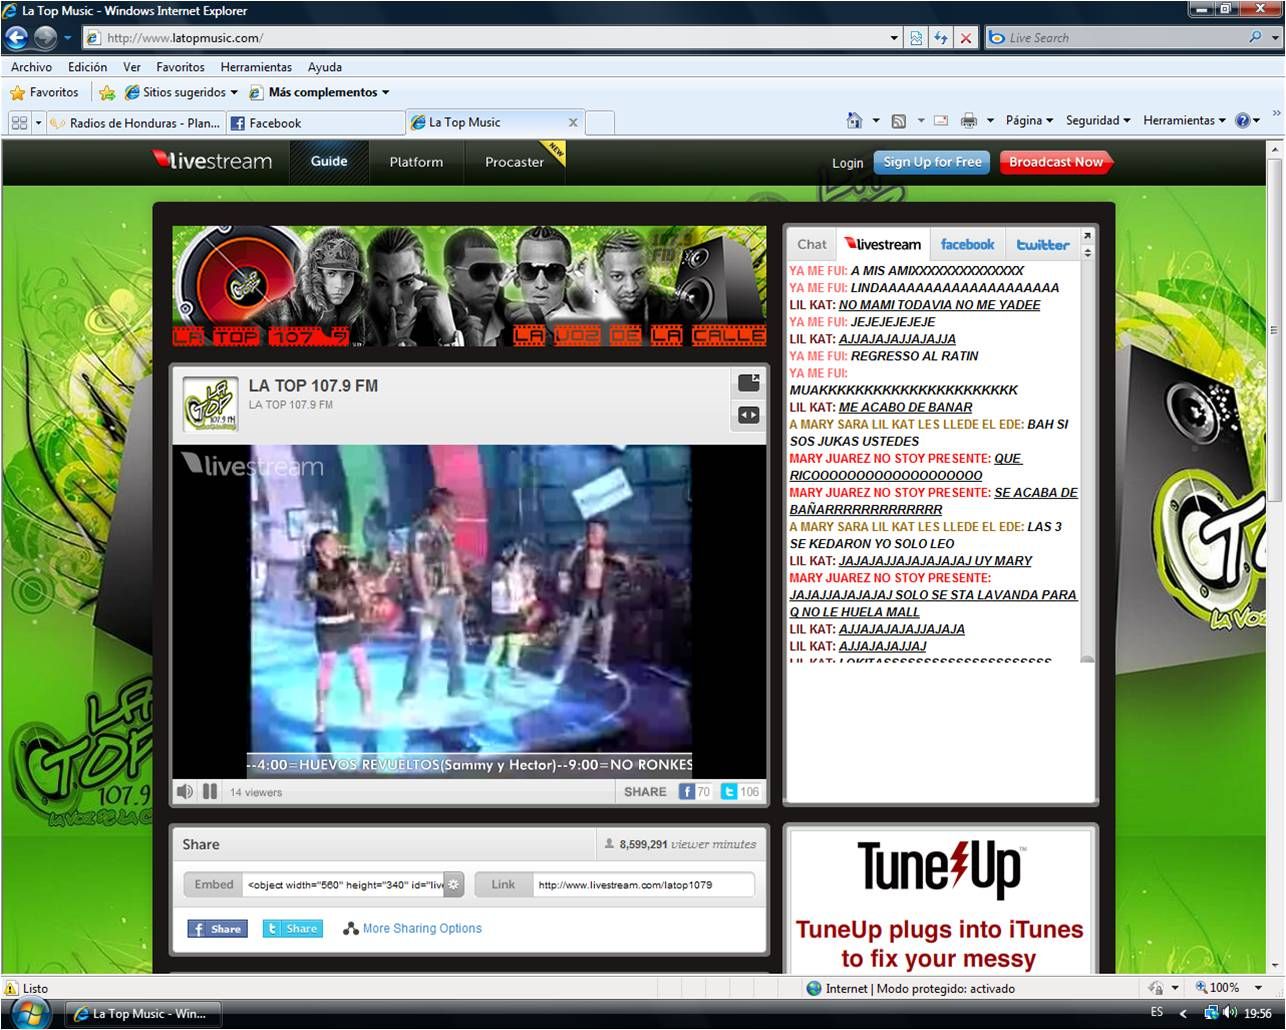This screenshot has height=1030, width=1286.
Task: Expand player width double-arrow icon
Action: click(x=749, y=415)
